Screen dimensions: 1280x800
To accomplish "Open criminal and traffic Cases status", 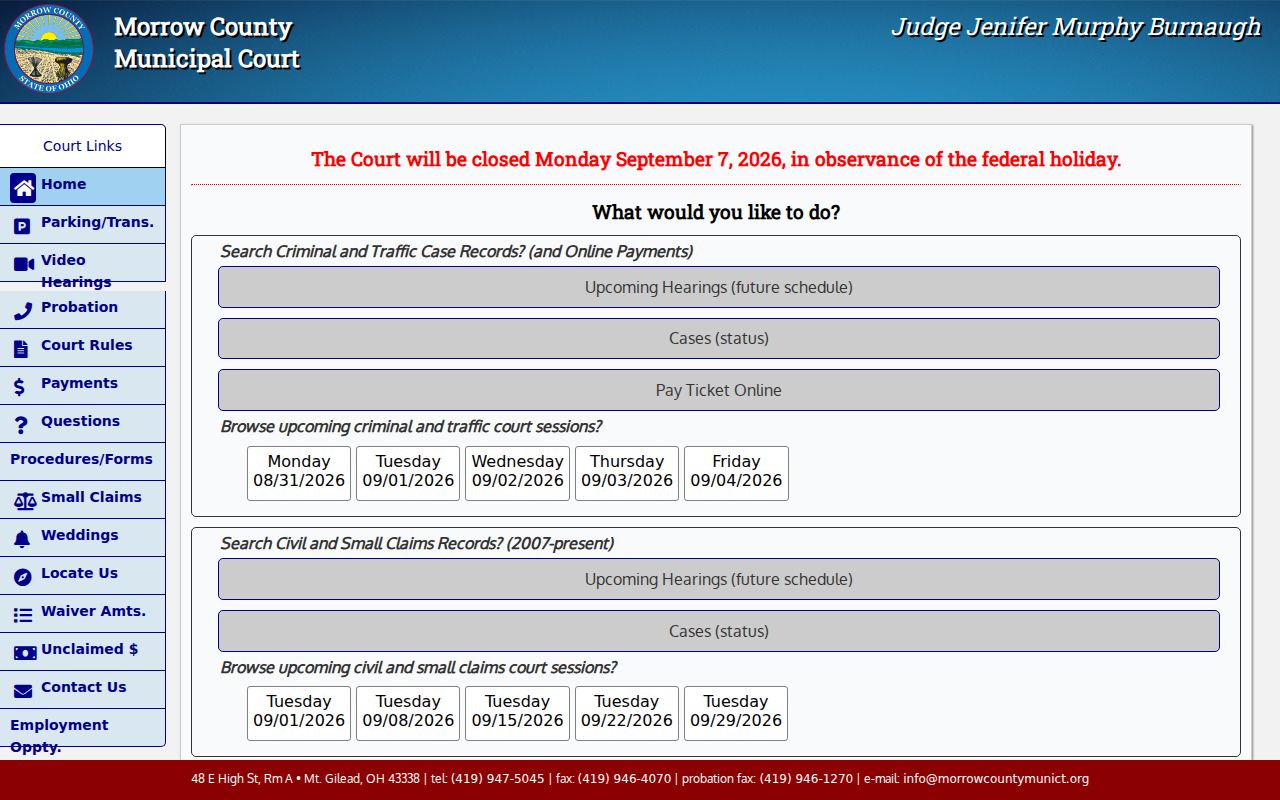I will 719,338.
